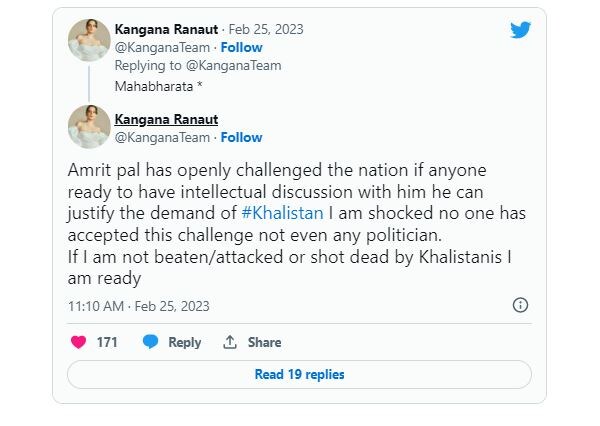Open the top Kangana Ranaut display name
This screenshot has width=600, height=426.
166,30
